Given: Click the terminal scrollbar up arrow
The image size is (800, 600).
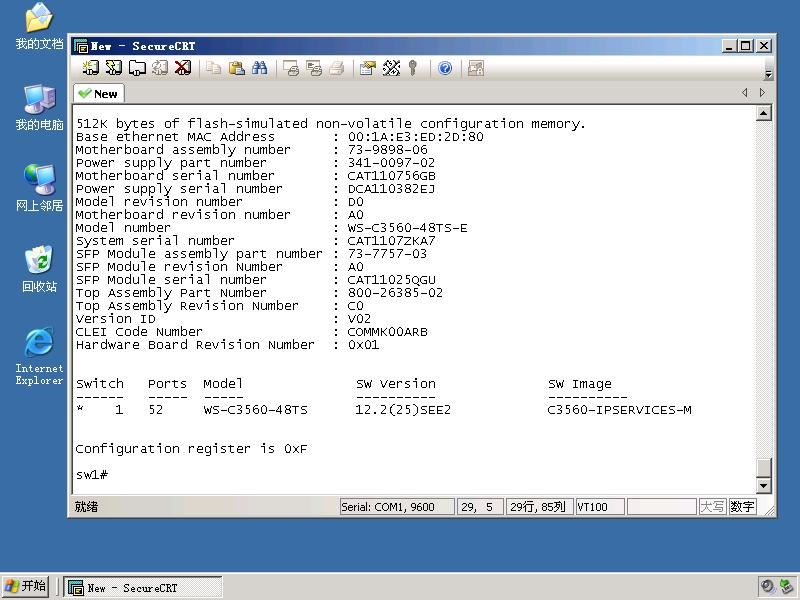Looking at the screenshot, I should coord(763,113).
